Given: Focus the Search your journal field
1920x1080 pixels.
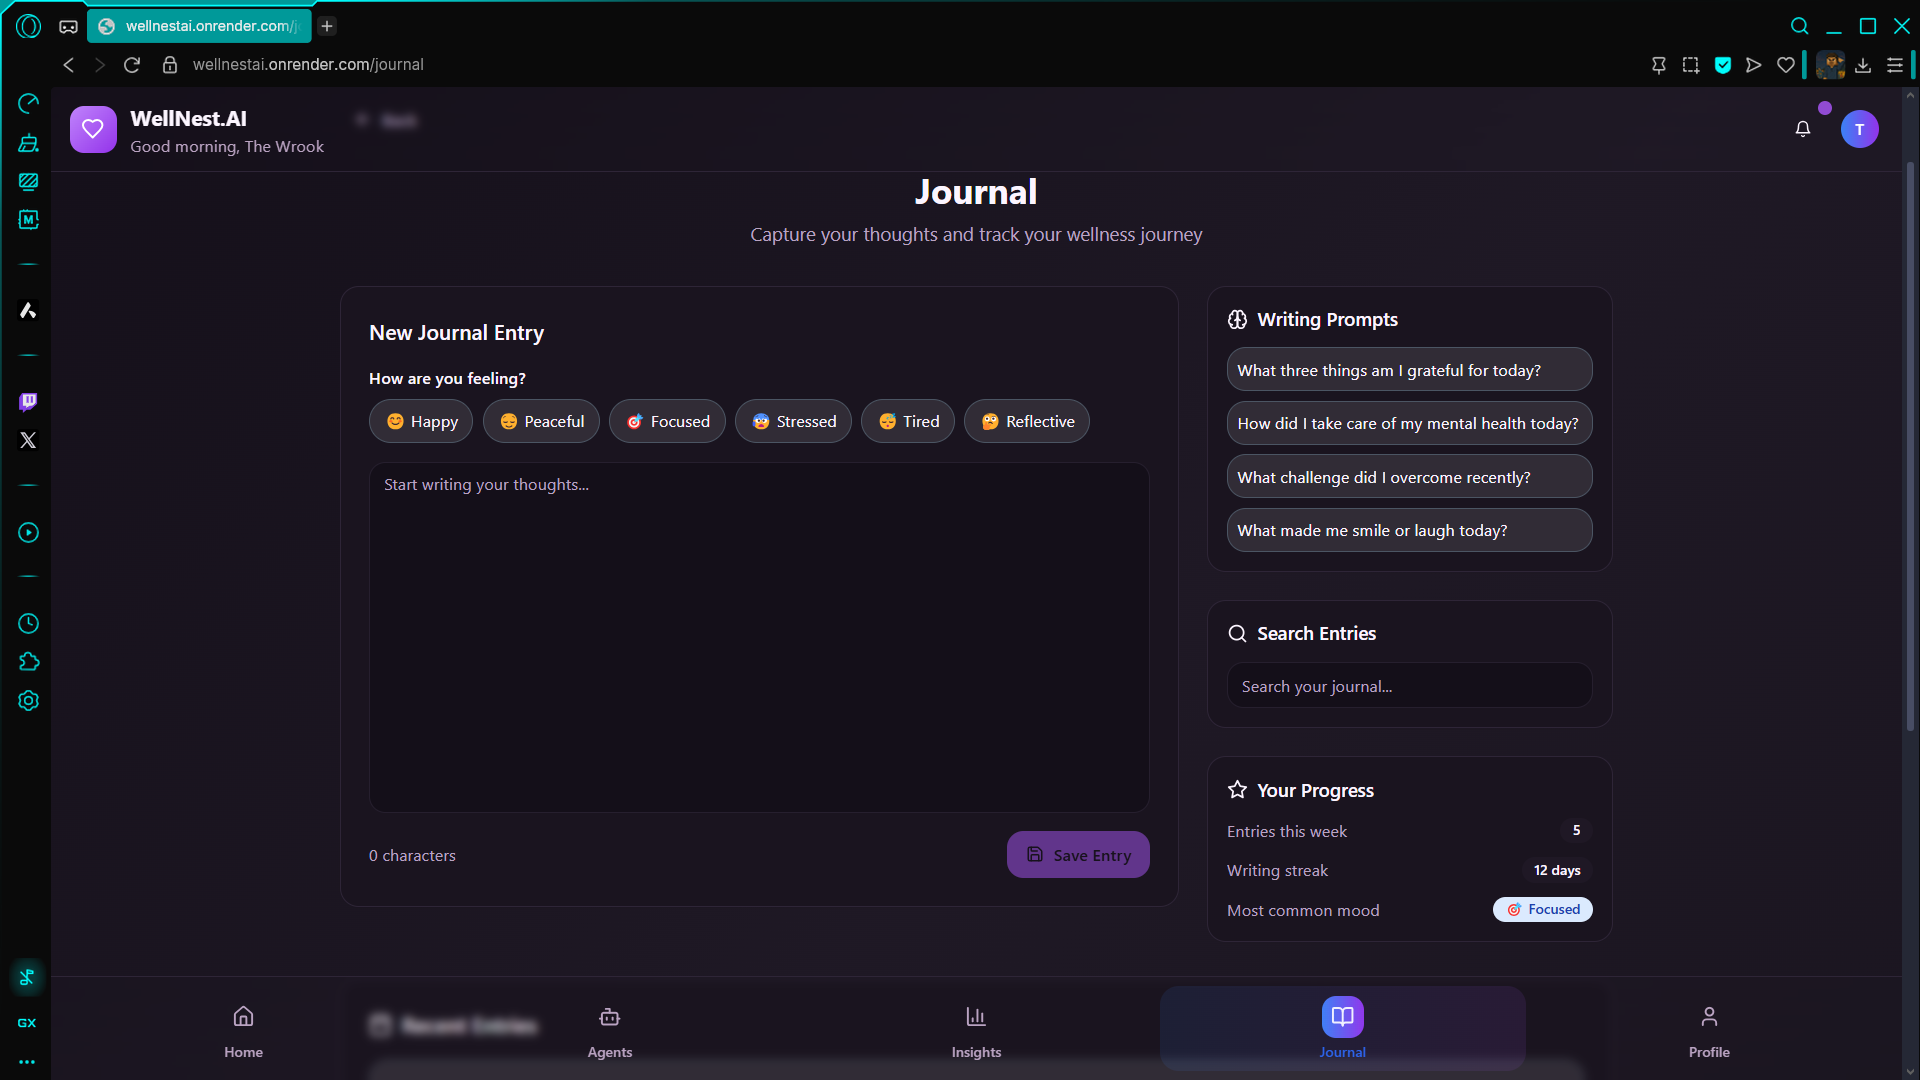Looking at the screenshot, I should (1409, 686).
